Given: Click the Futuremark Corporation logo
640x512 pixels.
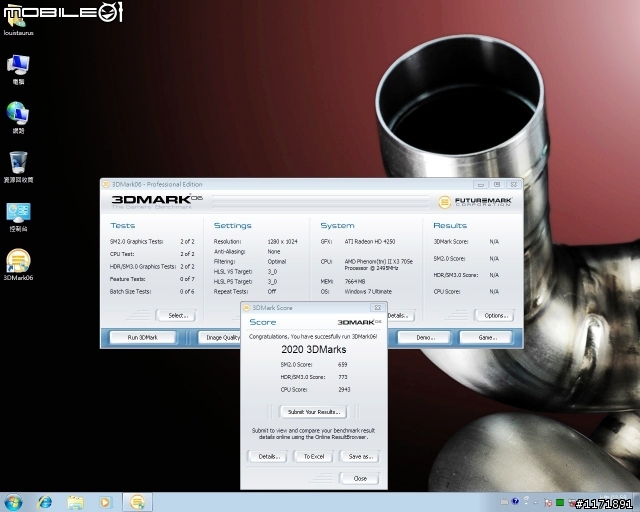Looking at the screenshot, I should point(475,202).
